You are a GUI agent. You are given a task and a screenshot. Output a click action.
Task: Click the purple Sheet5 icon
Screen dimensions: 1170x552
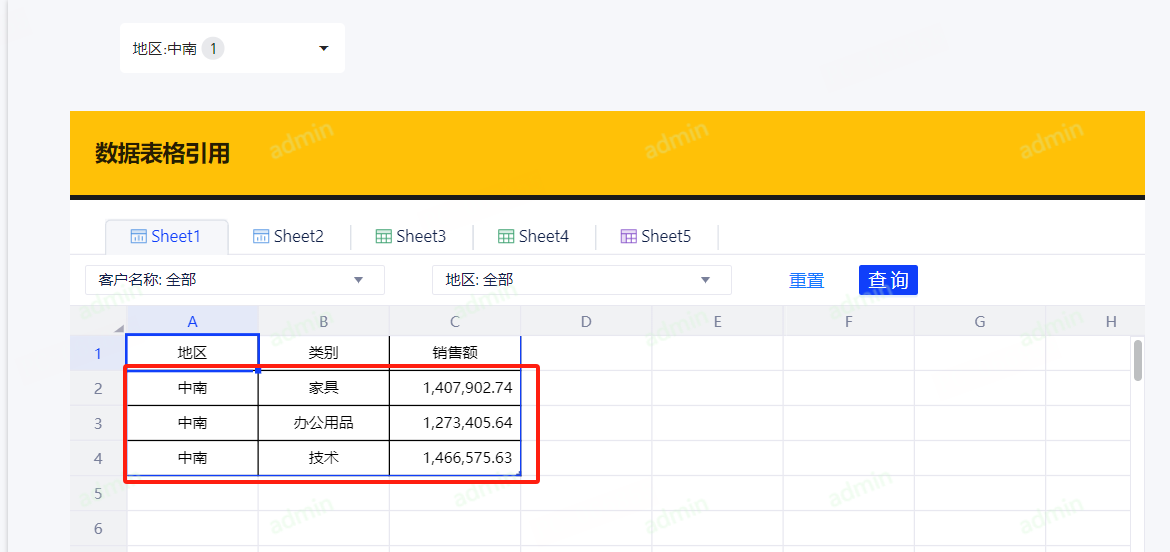[628, 237]
